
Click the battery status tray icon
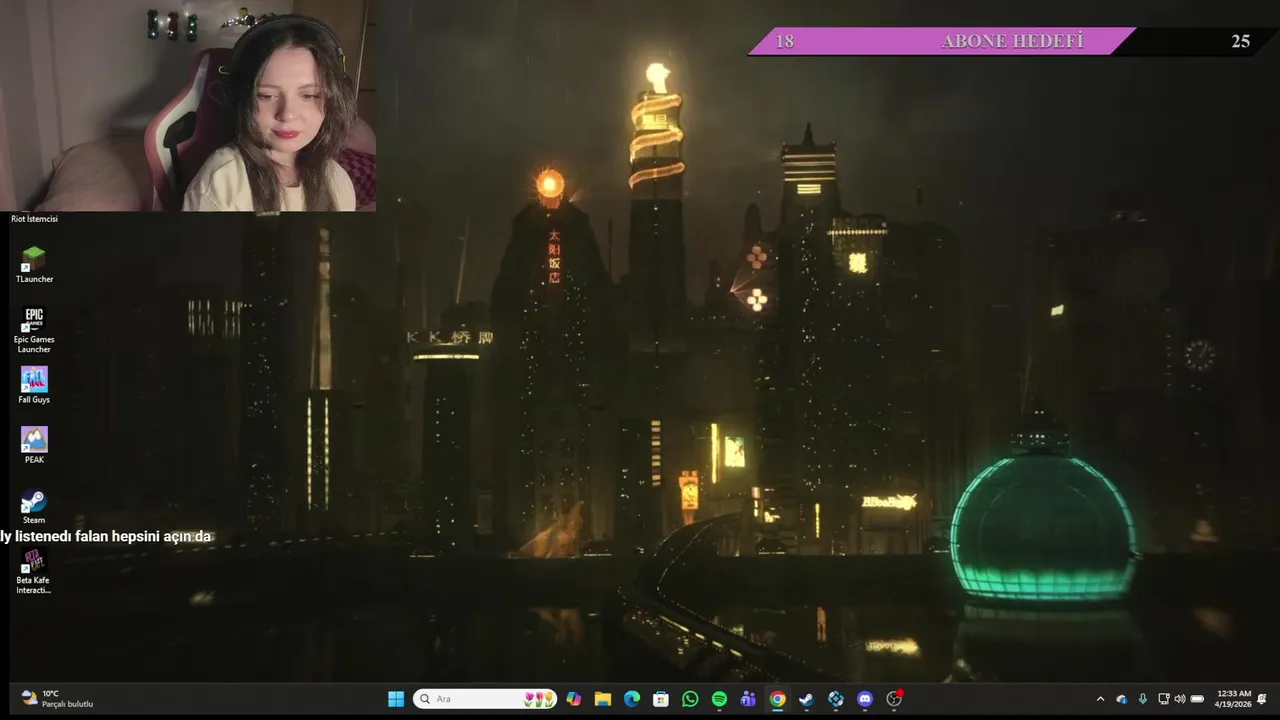pos(1197,699)
